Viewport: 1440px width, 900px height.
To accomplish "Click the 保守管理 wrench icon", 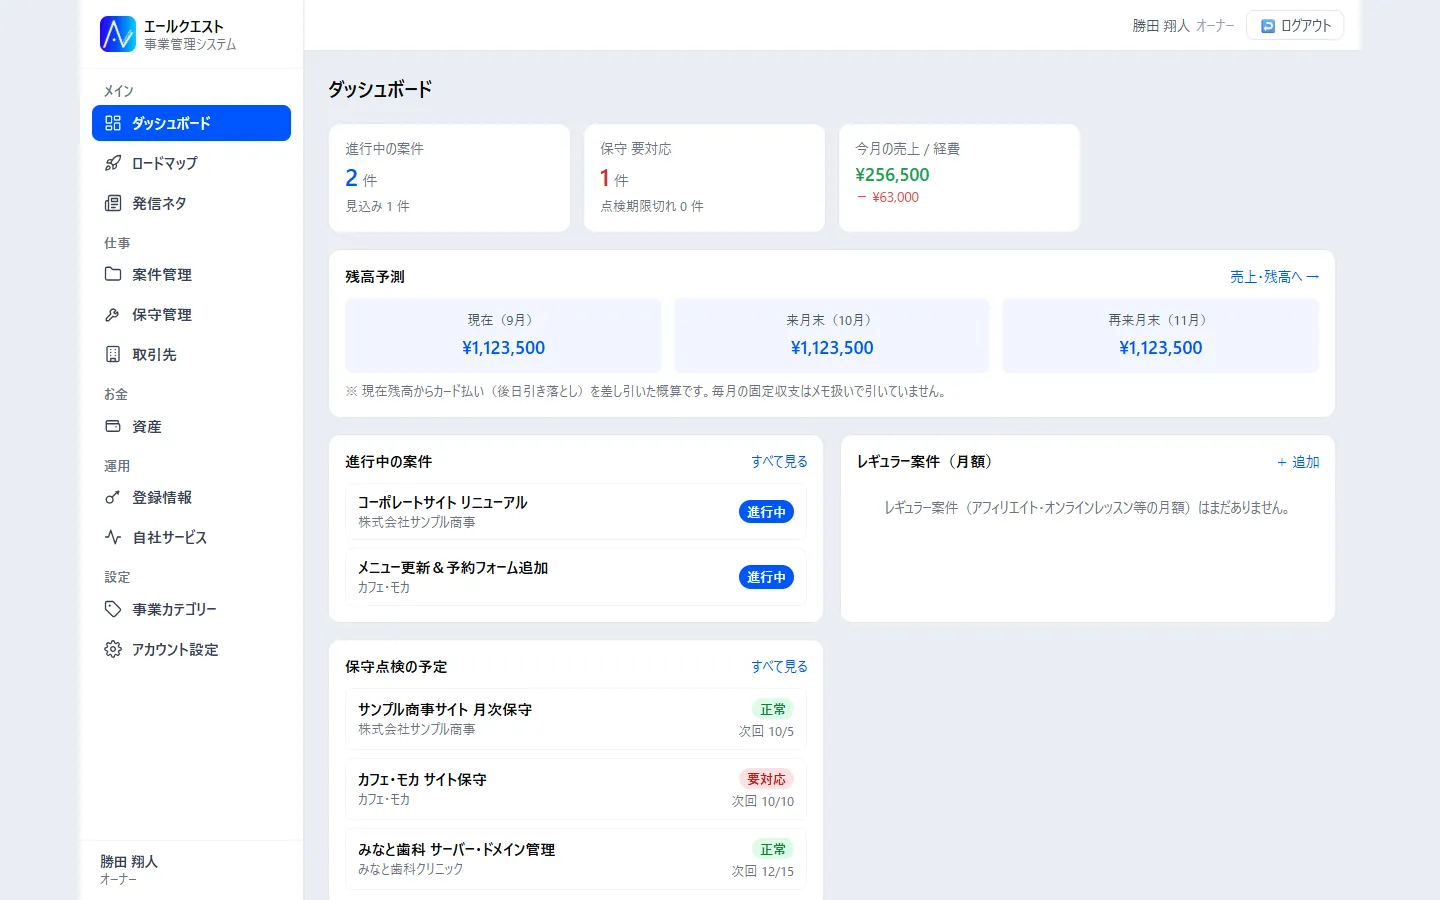I will point(113,314).
